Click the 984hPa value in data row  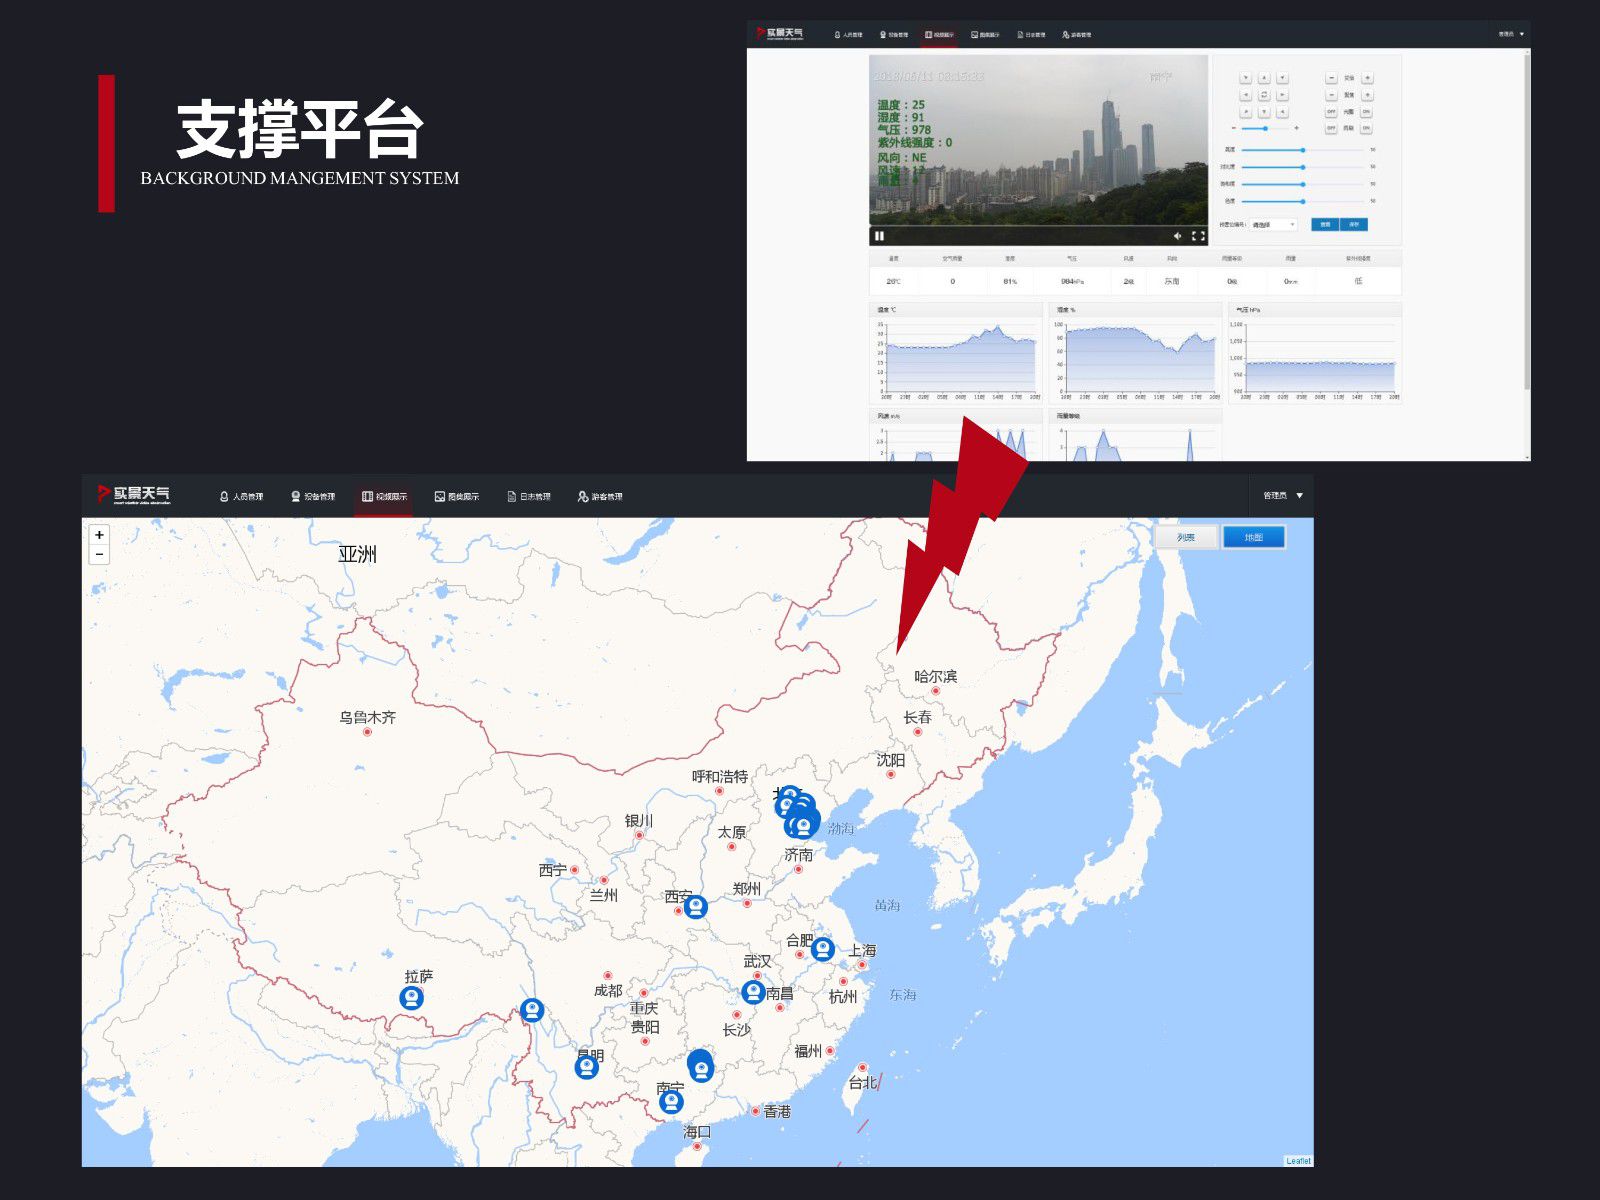1072,281
